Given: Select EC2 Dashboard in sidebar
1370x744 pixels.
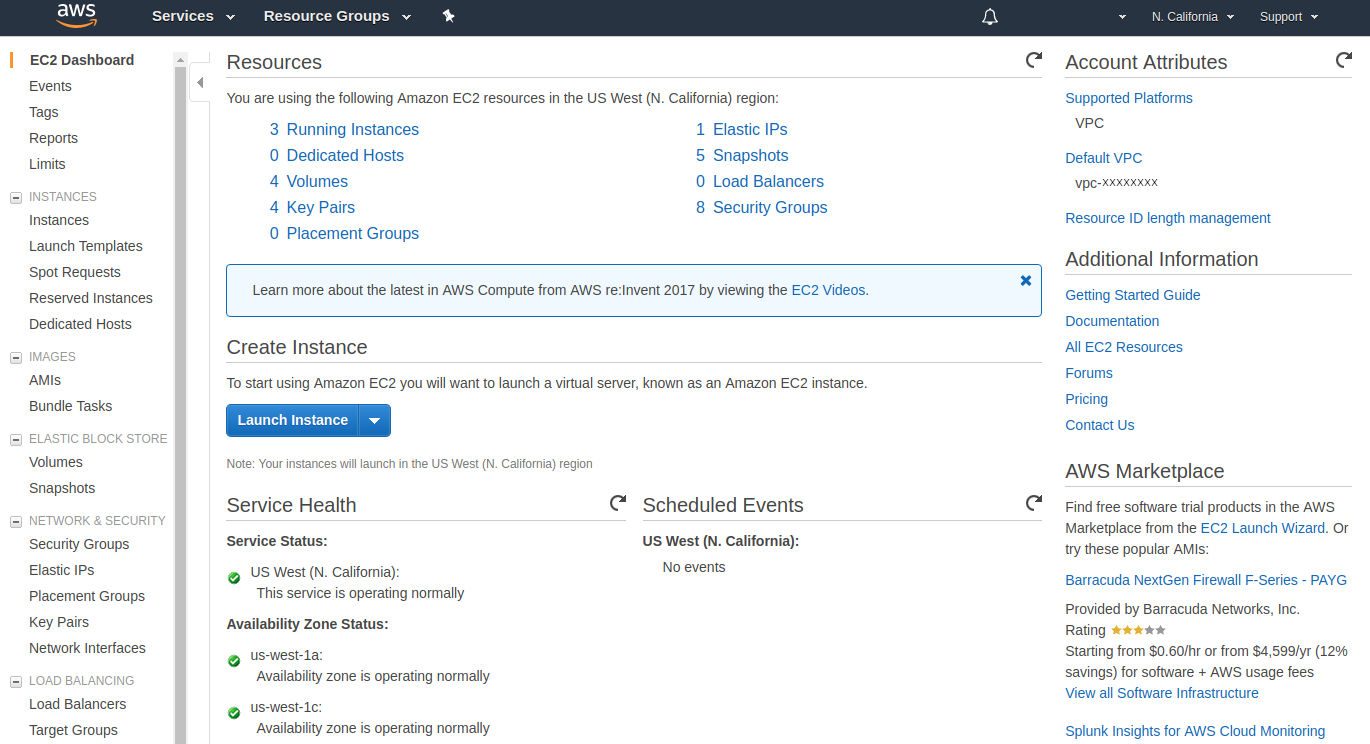Looking at the screenshot, I should pyautogui.click(x=82, y=60).
